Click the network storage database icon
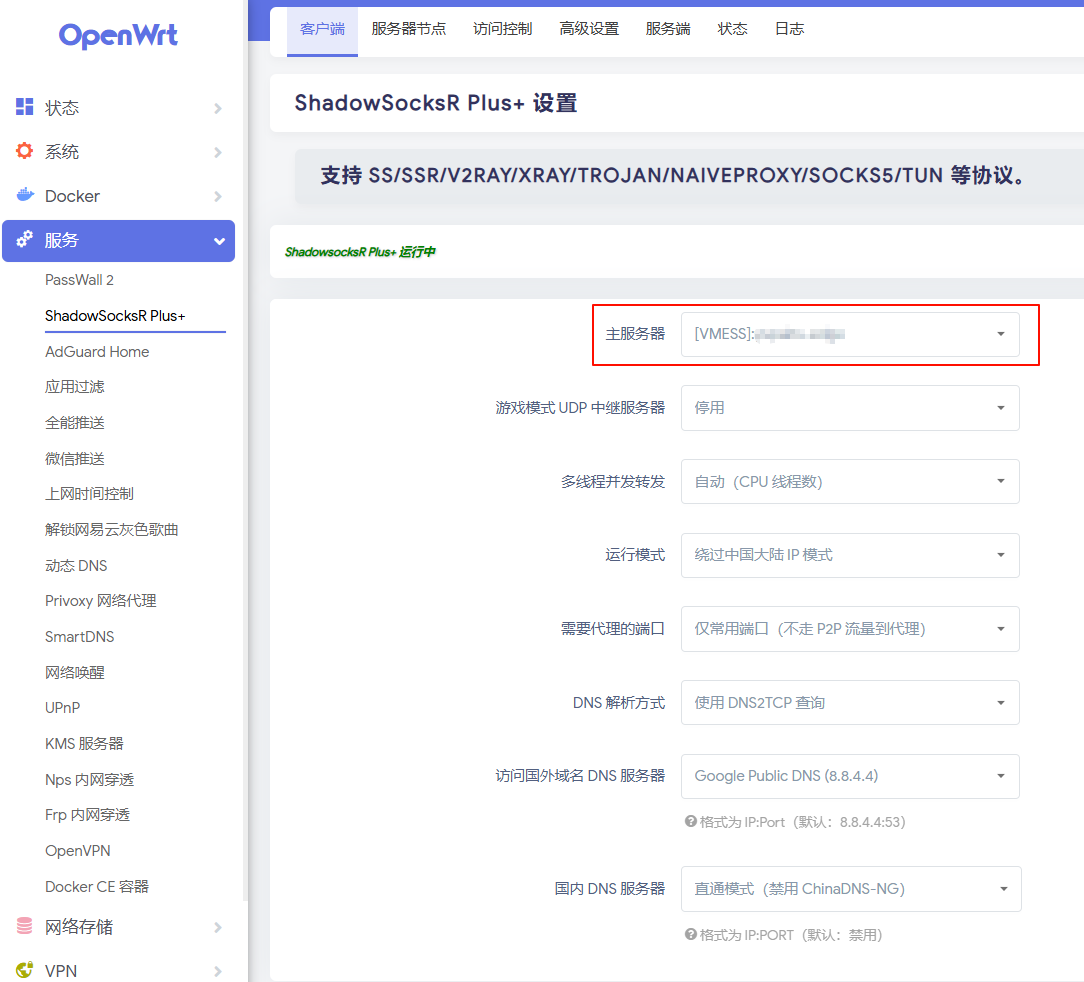1084x982 pixels. click(x=24, y=927)
